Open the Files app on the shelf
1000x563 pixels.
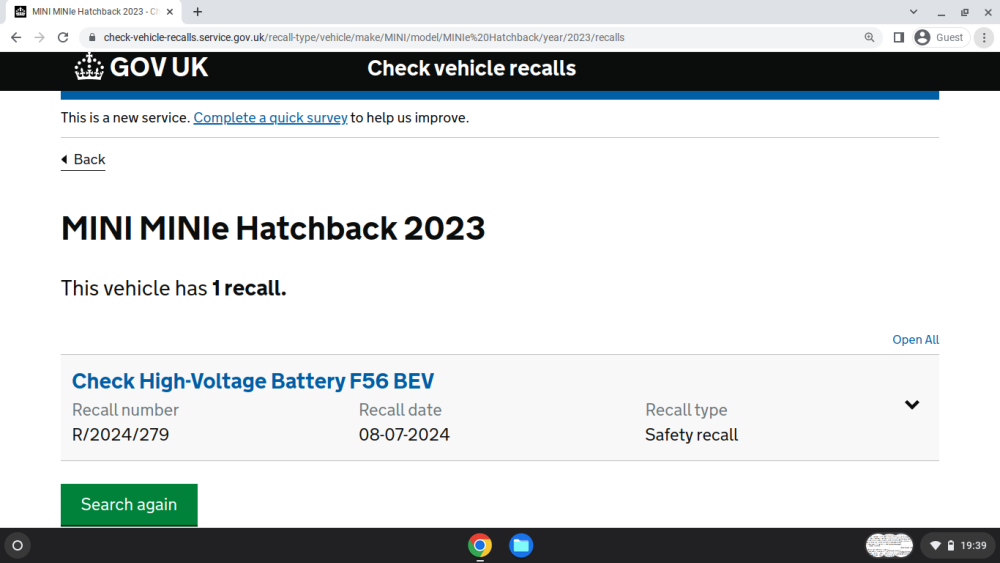(521, 546)
